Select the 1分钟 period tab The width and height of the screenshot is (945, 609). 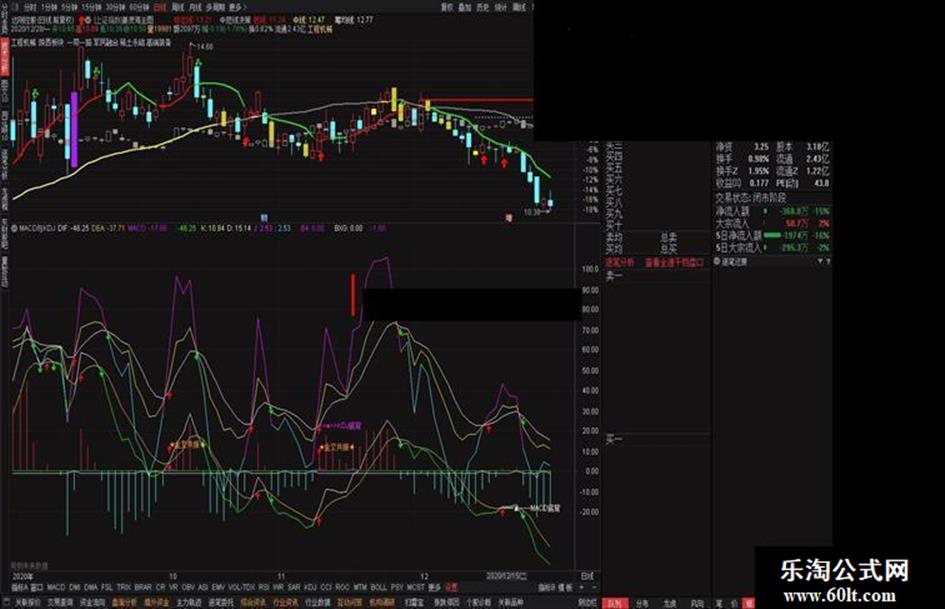click(x=48, y=8)
